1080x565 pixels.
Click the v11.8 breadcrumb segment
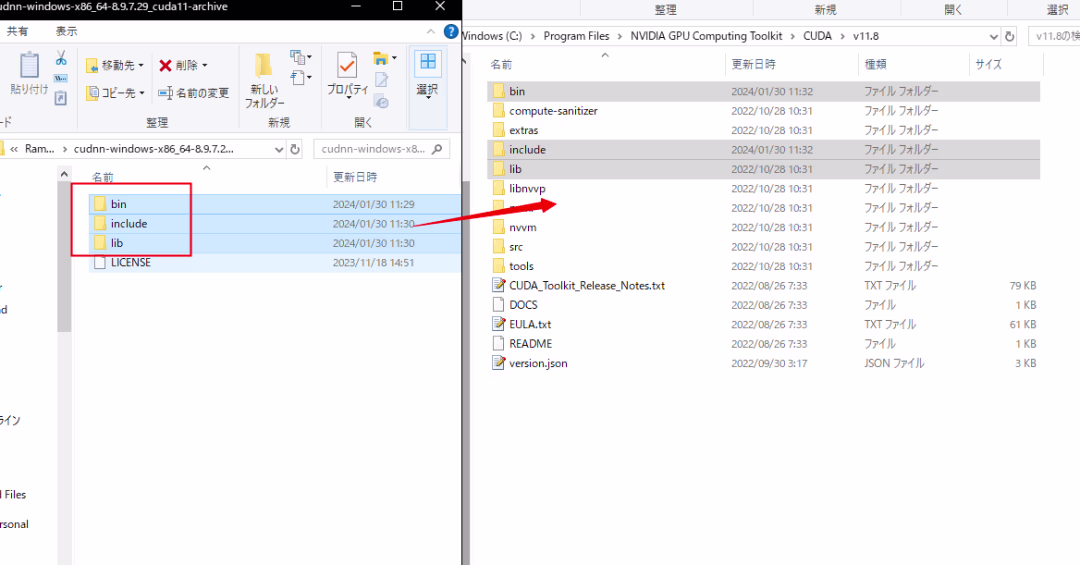point(866,36)
